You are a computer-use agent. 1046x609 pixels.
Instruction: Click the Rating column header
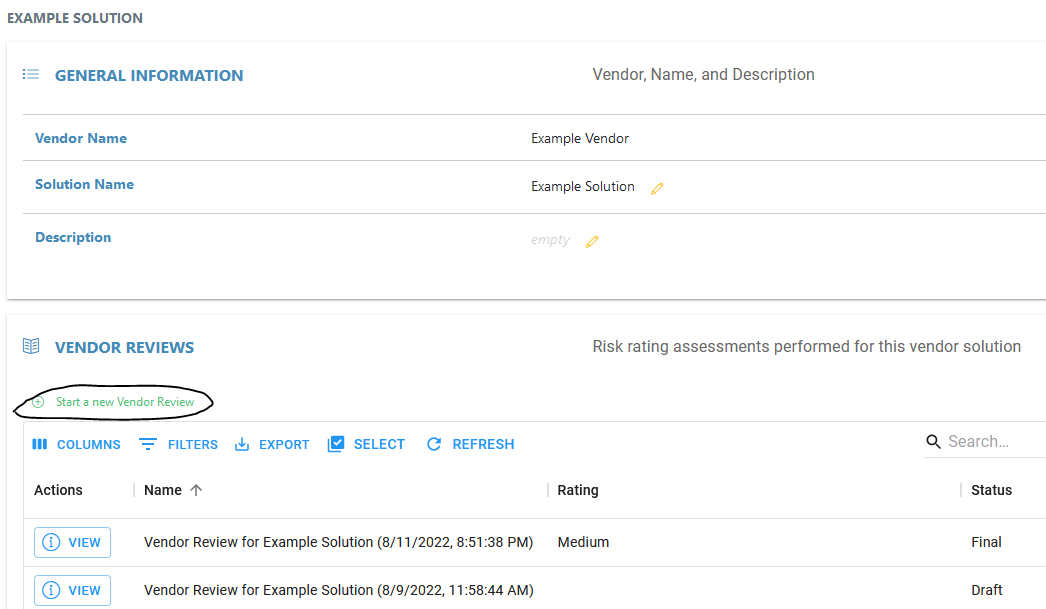point(578,490)
